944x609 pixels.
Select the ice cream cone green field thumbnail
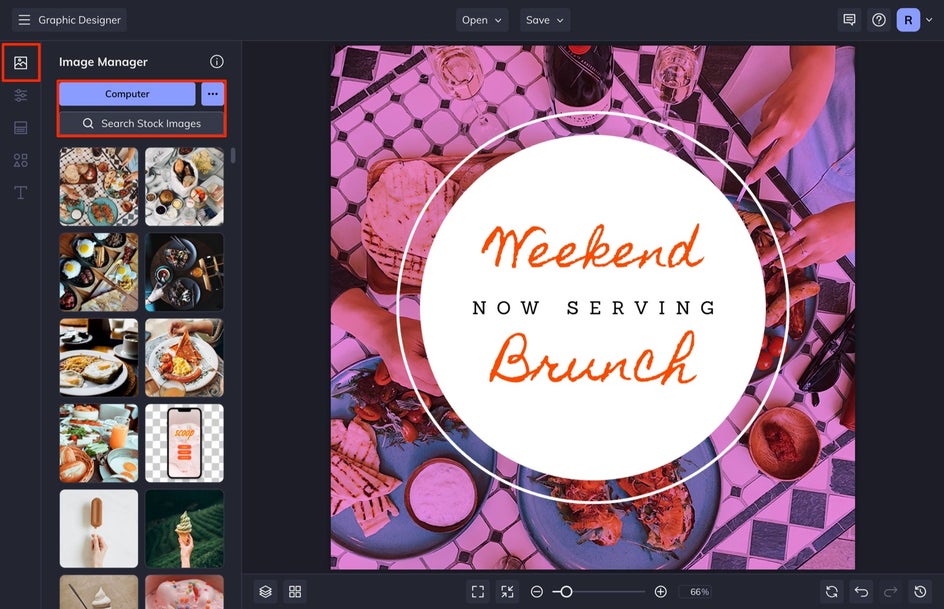pos(184,528)
